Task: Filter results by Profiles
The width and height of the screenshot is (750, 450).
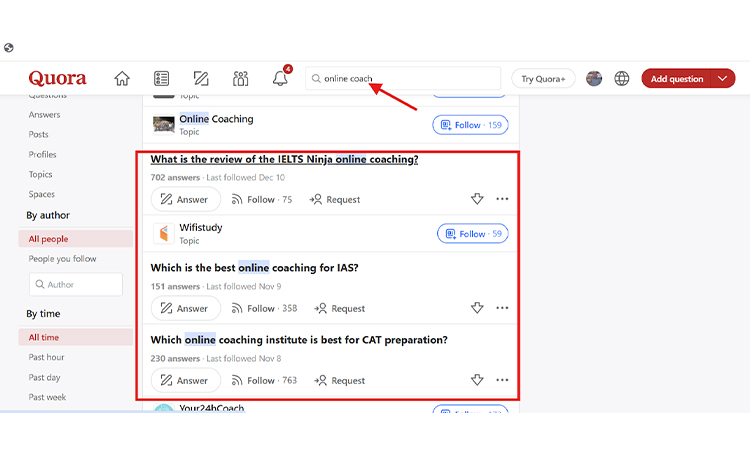Action: point(43,154)
